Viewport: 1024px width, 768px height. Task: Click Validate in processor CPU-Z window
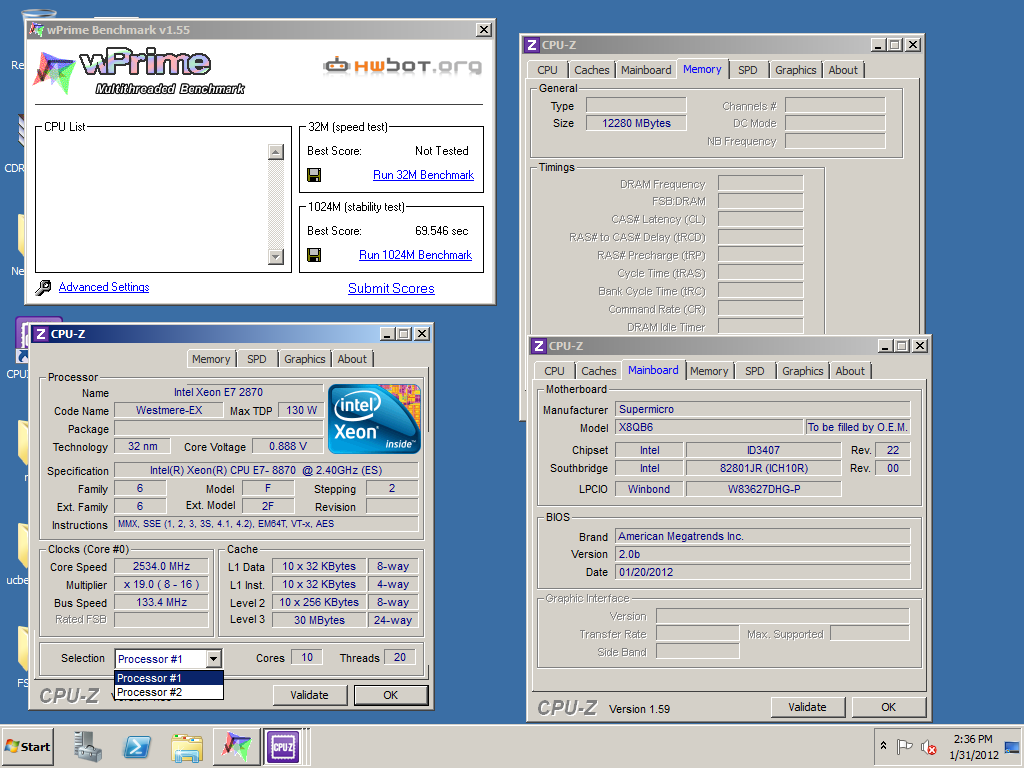tap(310, 695)
